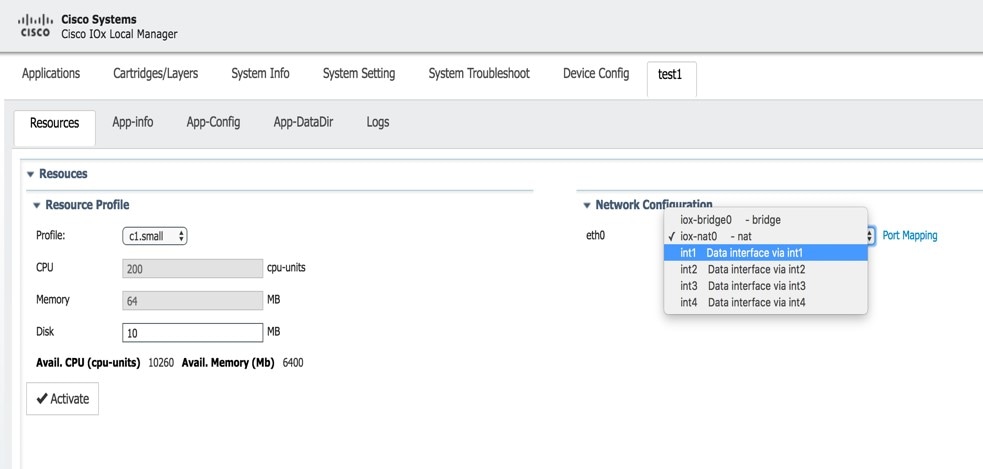Choose iox-bridge0 bridge option

(x=765, y=220)
